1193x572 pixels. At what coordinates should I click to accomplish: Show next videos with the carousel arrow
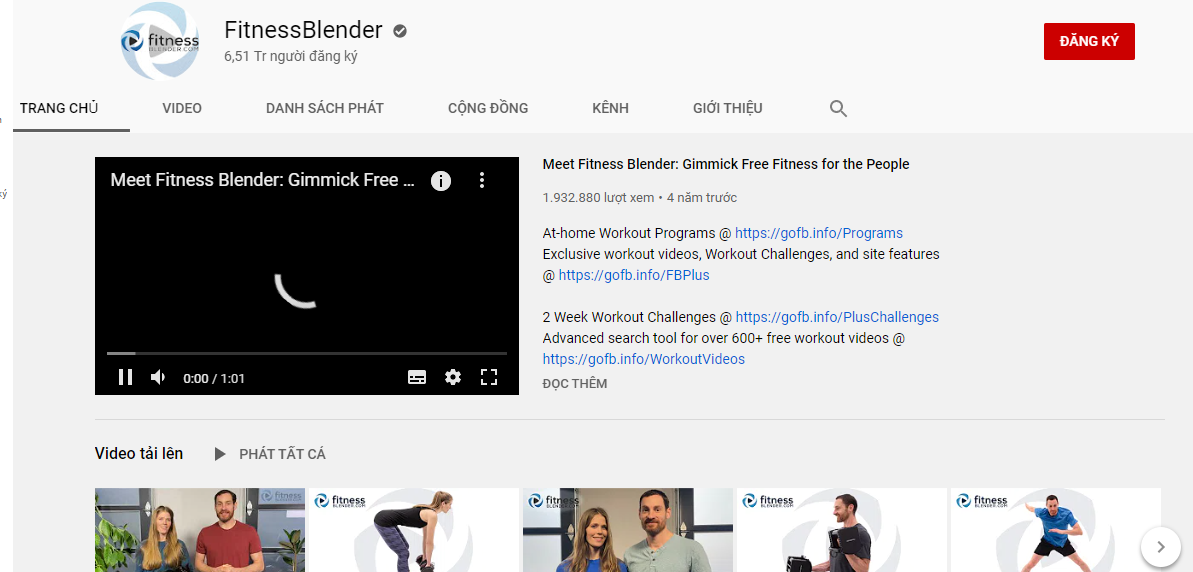(x=1160, y=546)
